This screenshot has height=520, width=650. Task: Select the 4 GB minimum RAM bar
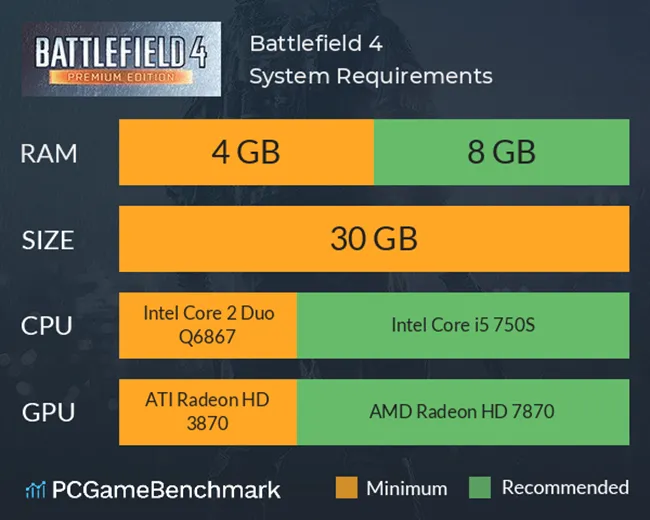[x=246, y=153]
